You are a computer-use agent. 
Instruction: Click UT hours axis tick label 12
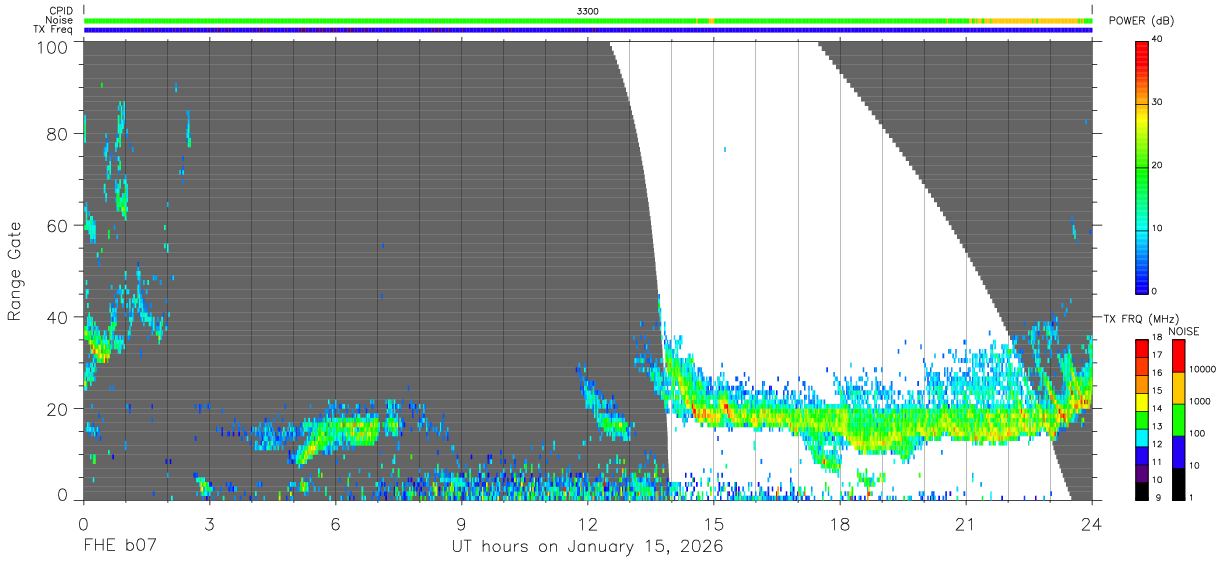point(587,524)
